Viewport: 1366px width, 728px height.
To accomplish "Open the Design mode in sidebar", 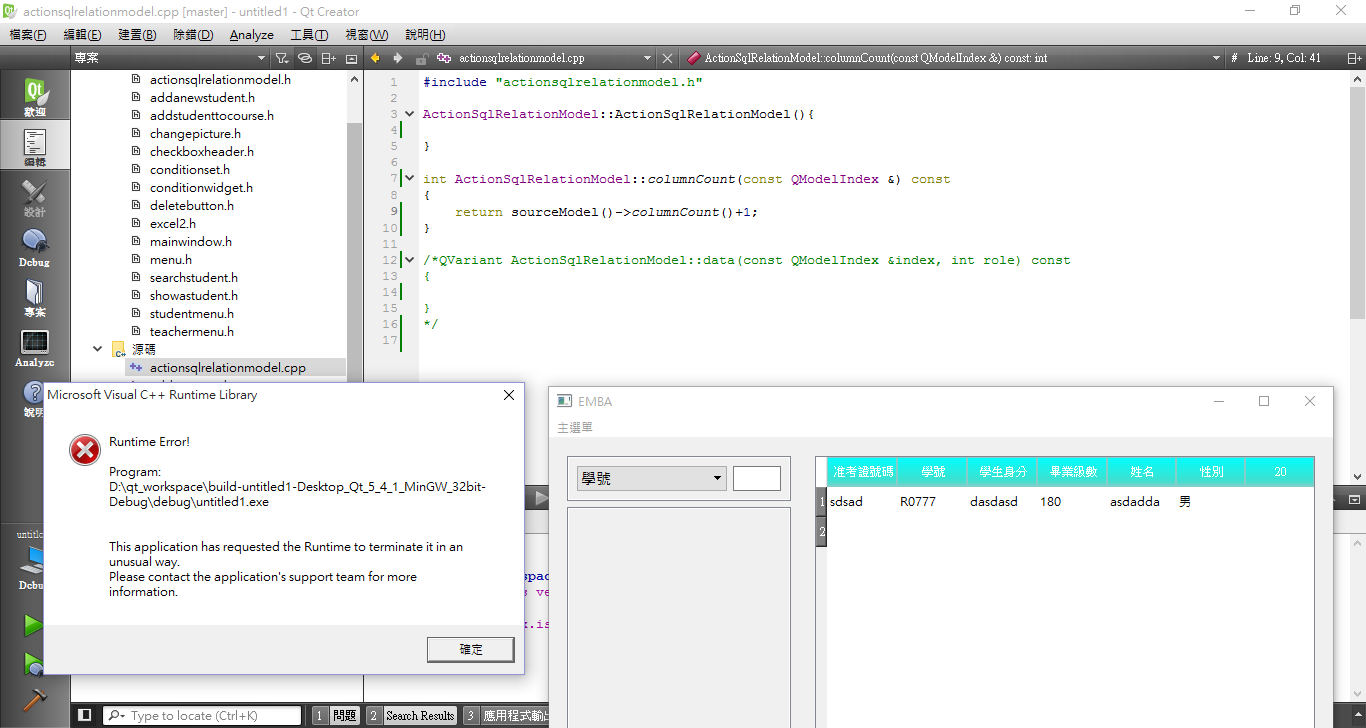I will [x=35, y=197].
